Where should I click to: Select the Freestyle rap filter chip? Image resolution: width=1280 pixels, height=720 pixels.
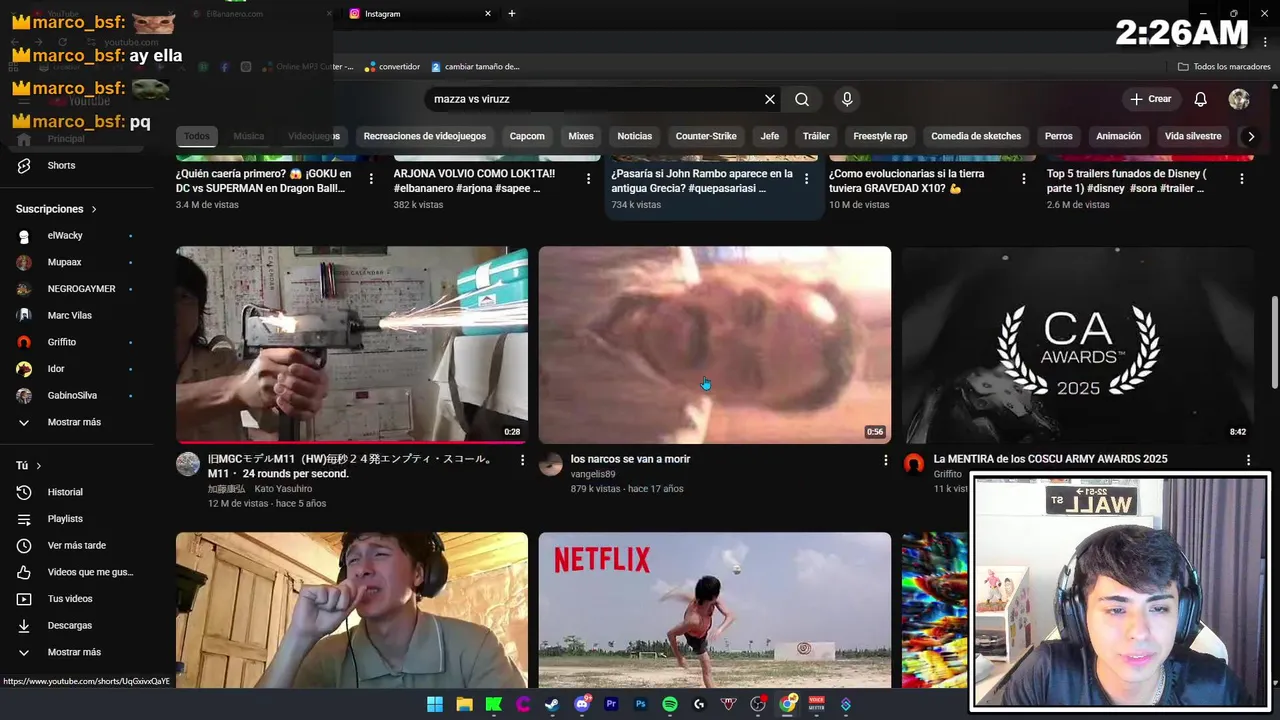coord(880,136)
